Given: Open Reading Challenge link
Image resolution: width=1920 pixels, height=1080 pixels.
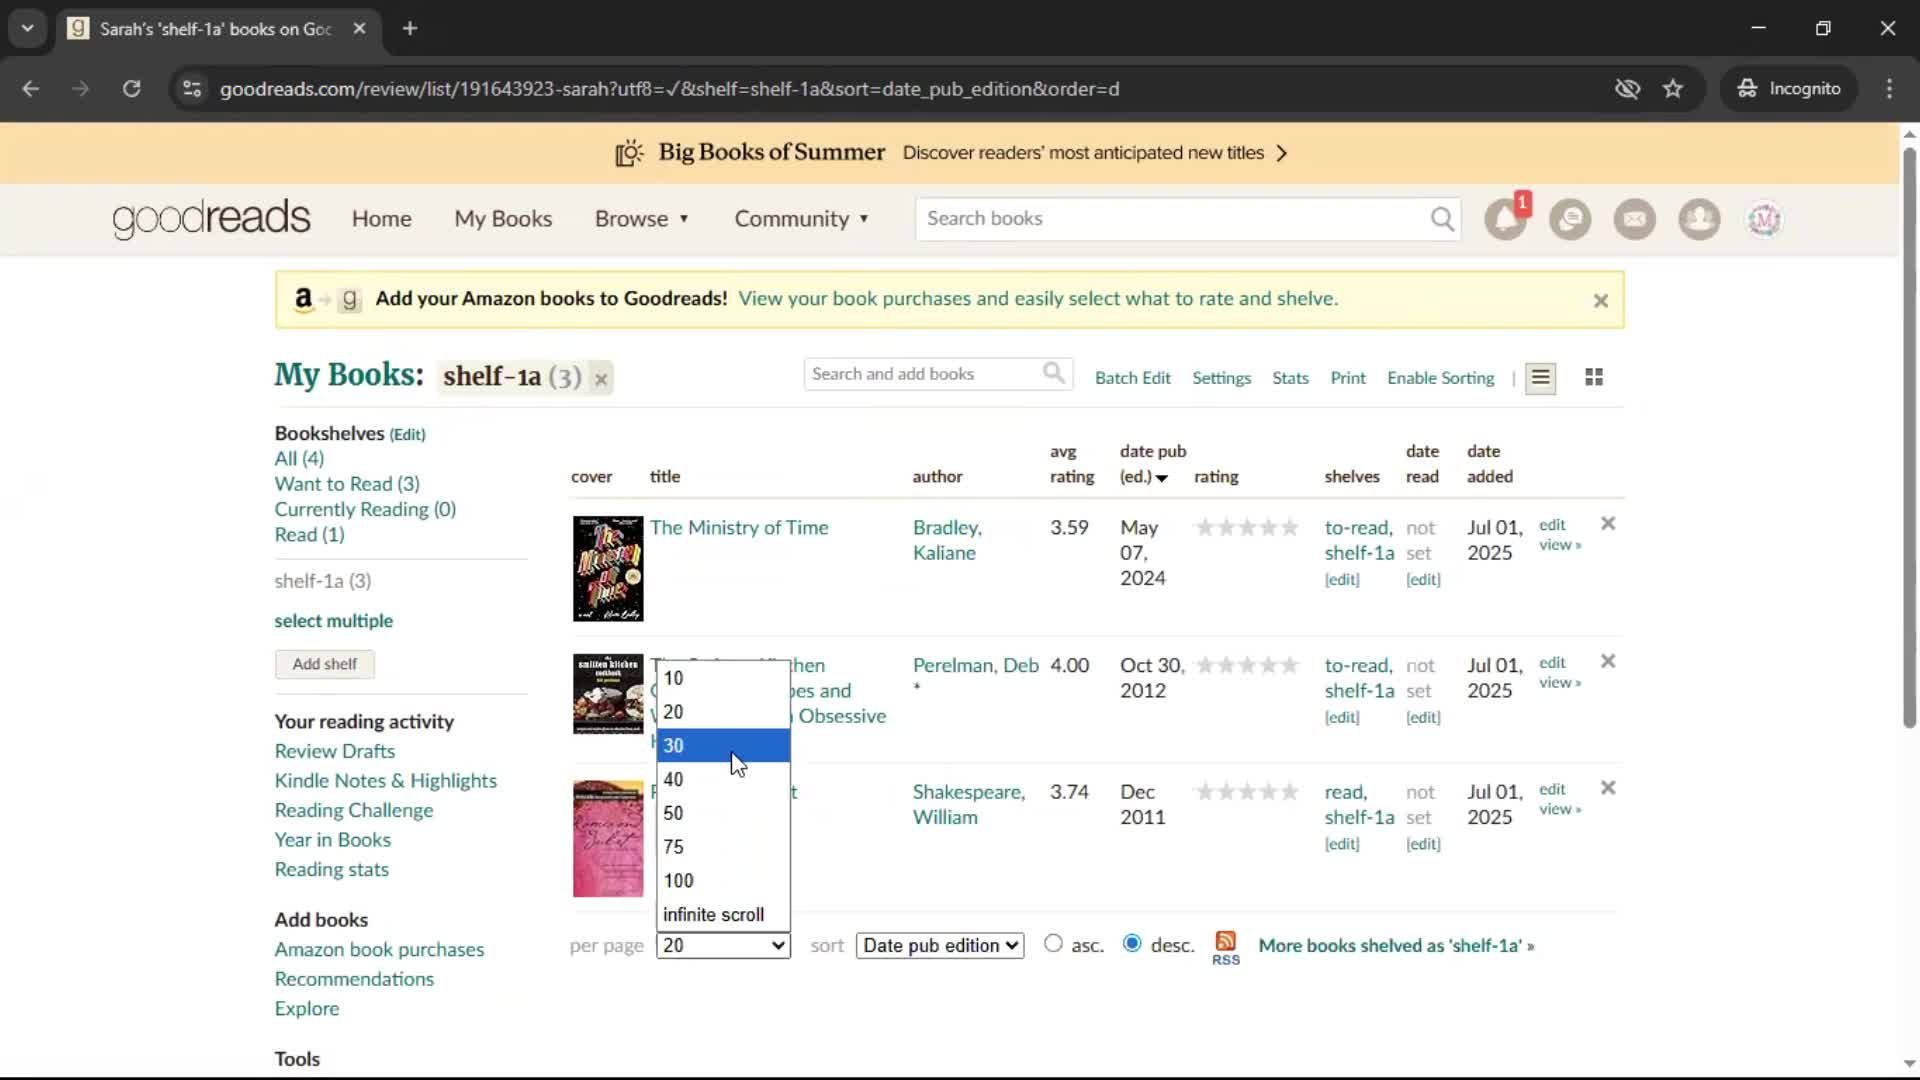Looking at the screenshot, I should pos(354,811).
